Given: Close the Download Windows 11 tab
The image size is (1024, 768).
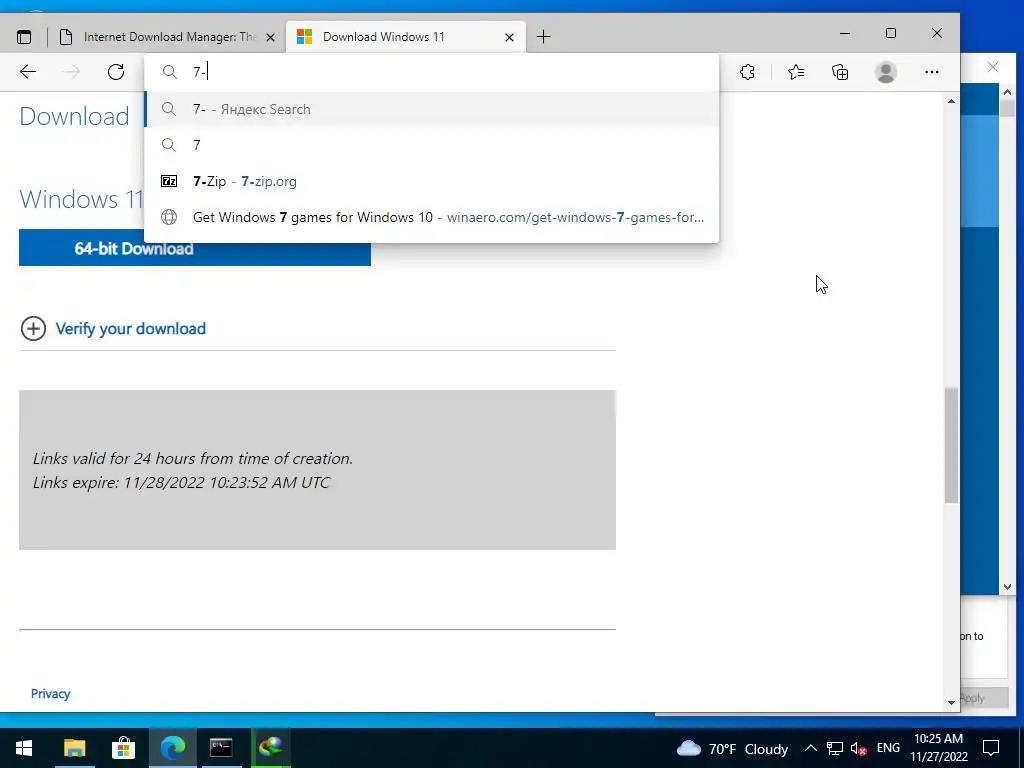Looking at the screenshot, I should (509, 38).
